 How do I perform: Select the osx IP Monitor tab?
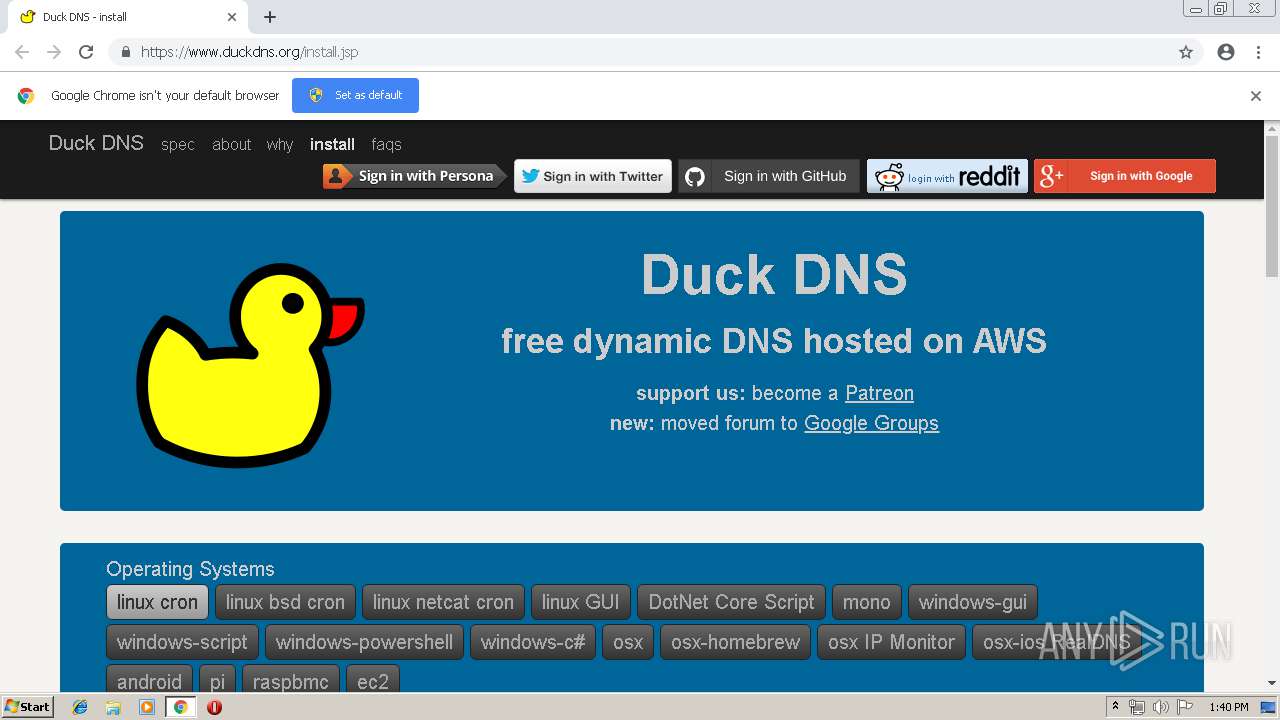891,642
